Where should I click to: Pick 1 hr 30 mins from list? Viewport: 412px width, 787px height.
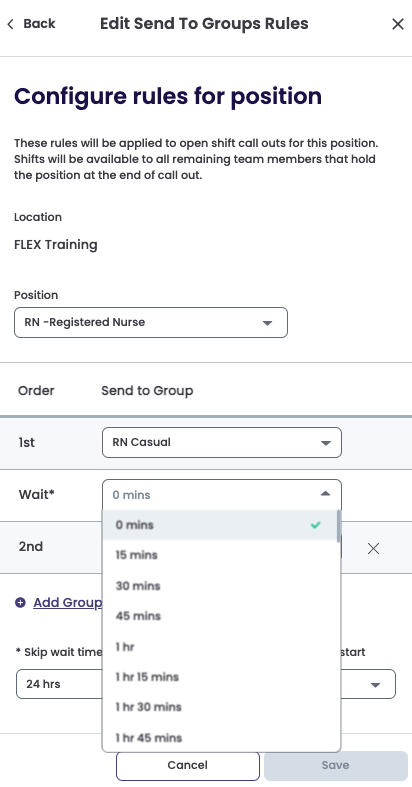pos(221,707)
